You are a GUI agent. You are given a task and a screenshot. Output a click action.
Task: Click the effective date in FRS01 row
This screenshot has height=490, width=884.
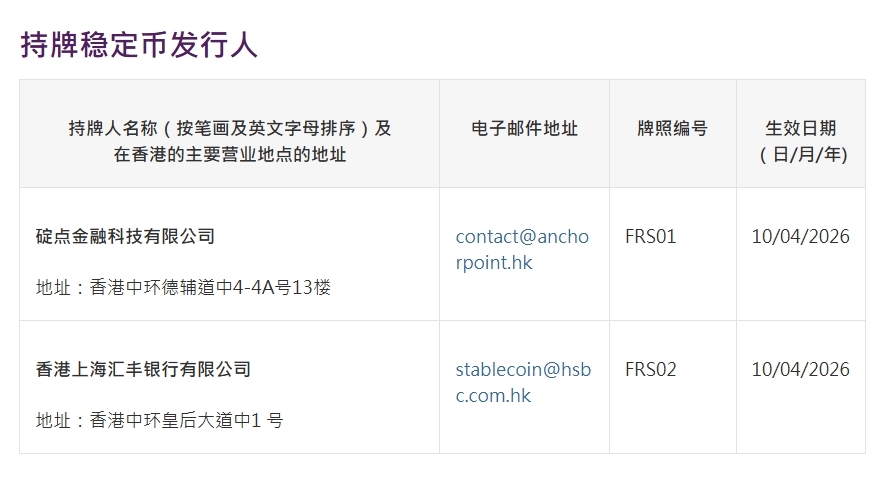(x=800, y=237)
